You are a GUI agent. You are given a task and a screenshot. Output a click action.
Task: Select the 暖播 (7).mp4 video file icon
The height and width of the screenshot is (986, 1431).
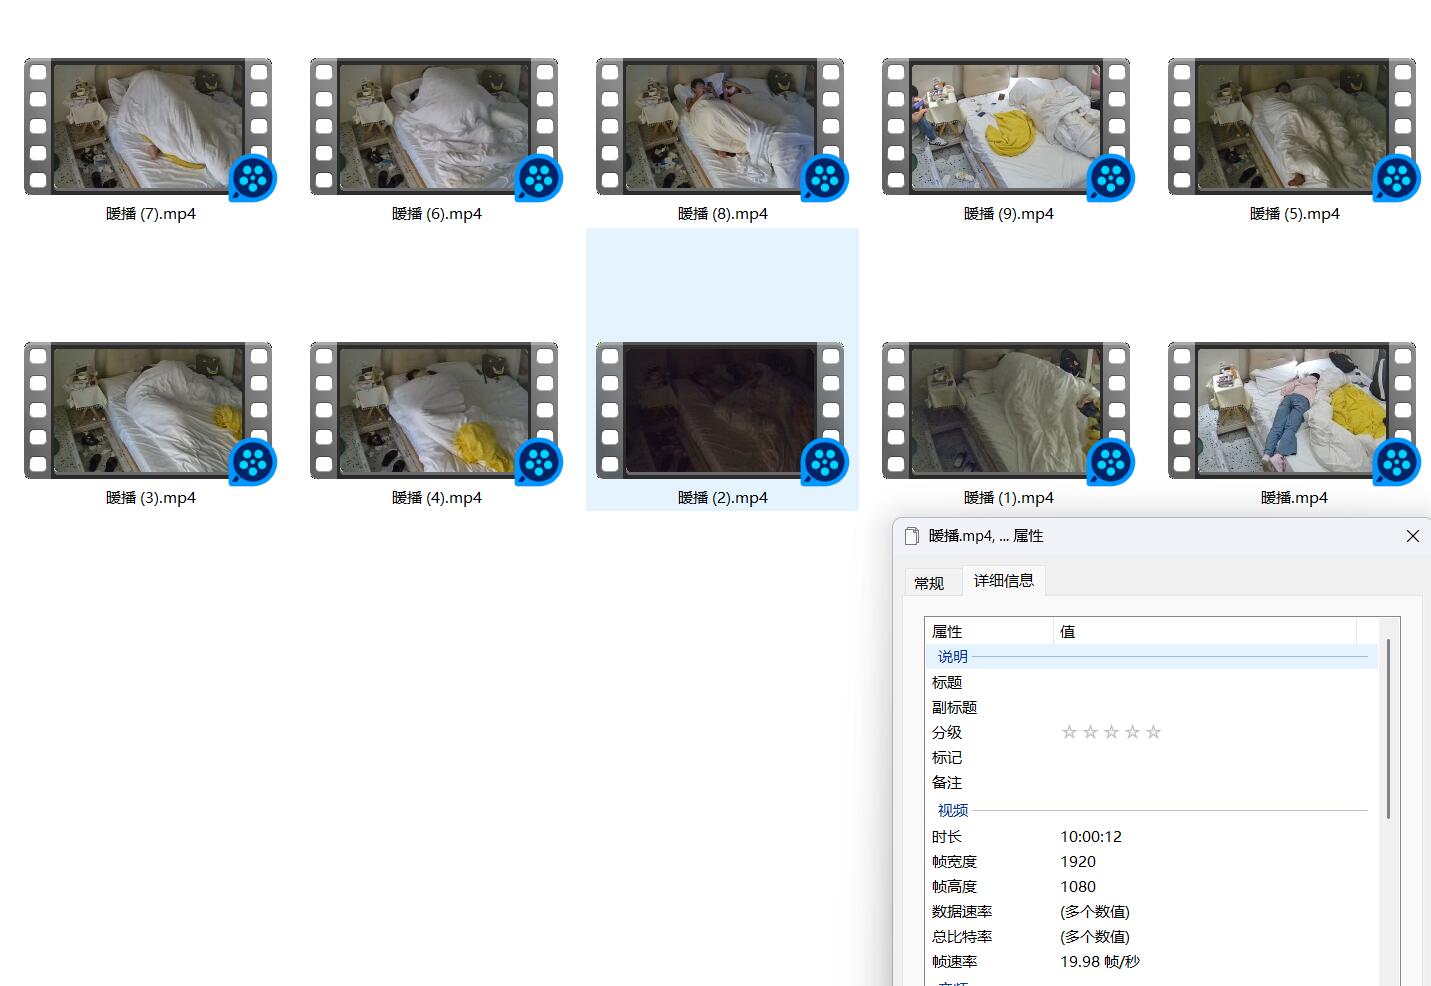148,126
